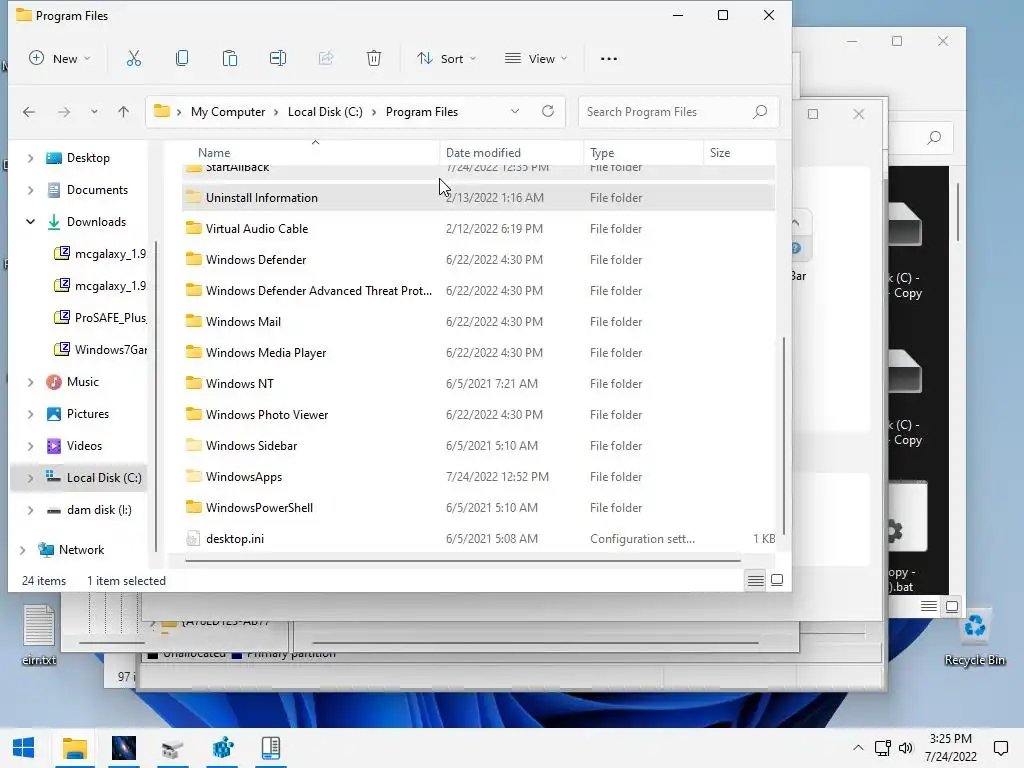Select the Virtual Audio Cable folder
Screen dimensions: 1024x768
pyautogui.click(x=479, y=229)
